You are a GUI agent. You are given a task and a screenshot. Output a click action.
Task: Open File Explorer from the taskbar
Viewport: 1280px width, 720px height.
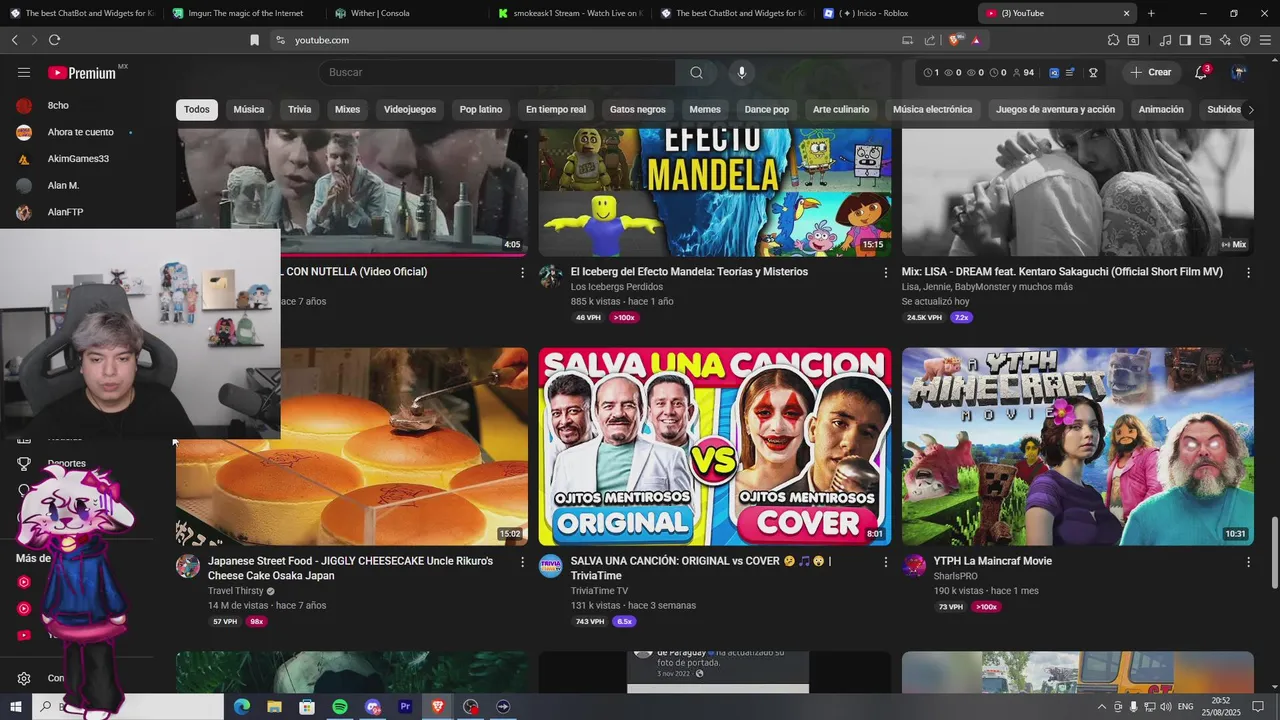coord(274,707)
